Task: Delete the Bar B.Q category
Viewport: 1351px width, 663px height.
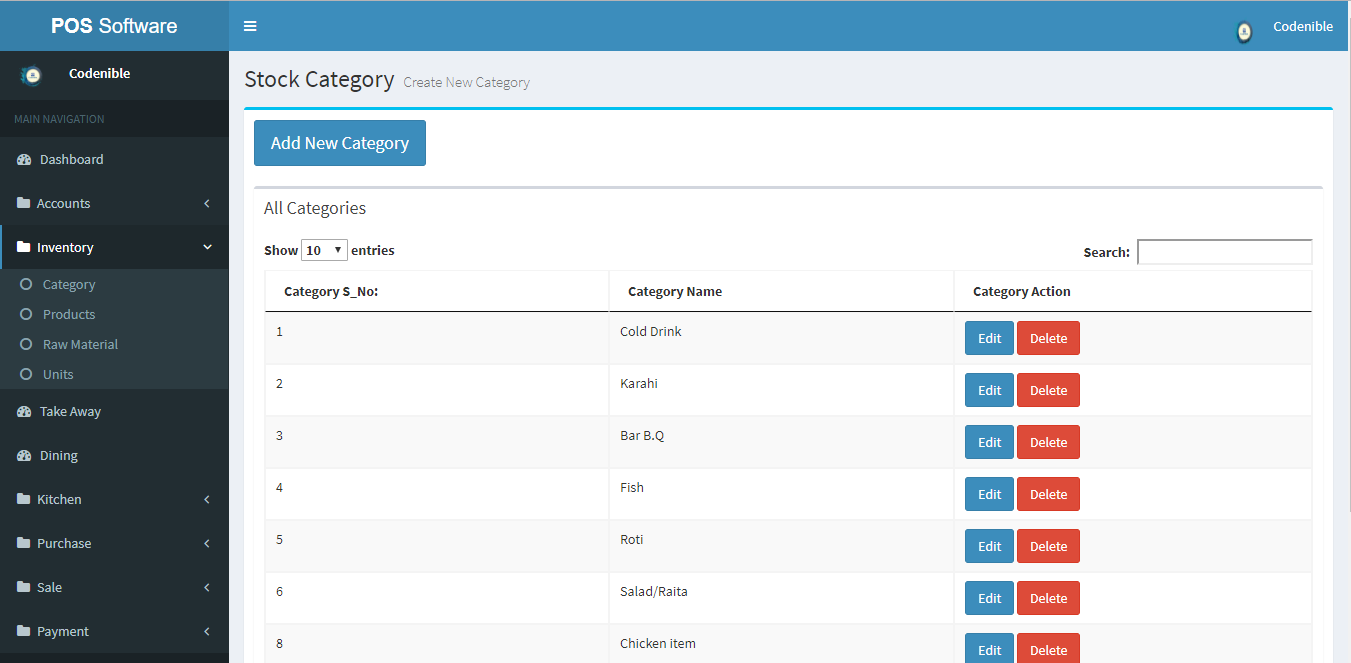Action: tap(1048, 442)
